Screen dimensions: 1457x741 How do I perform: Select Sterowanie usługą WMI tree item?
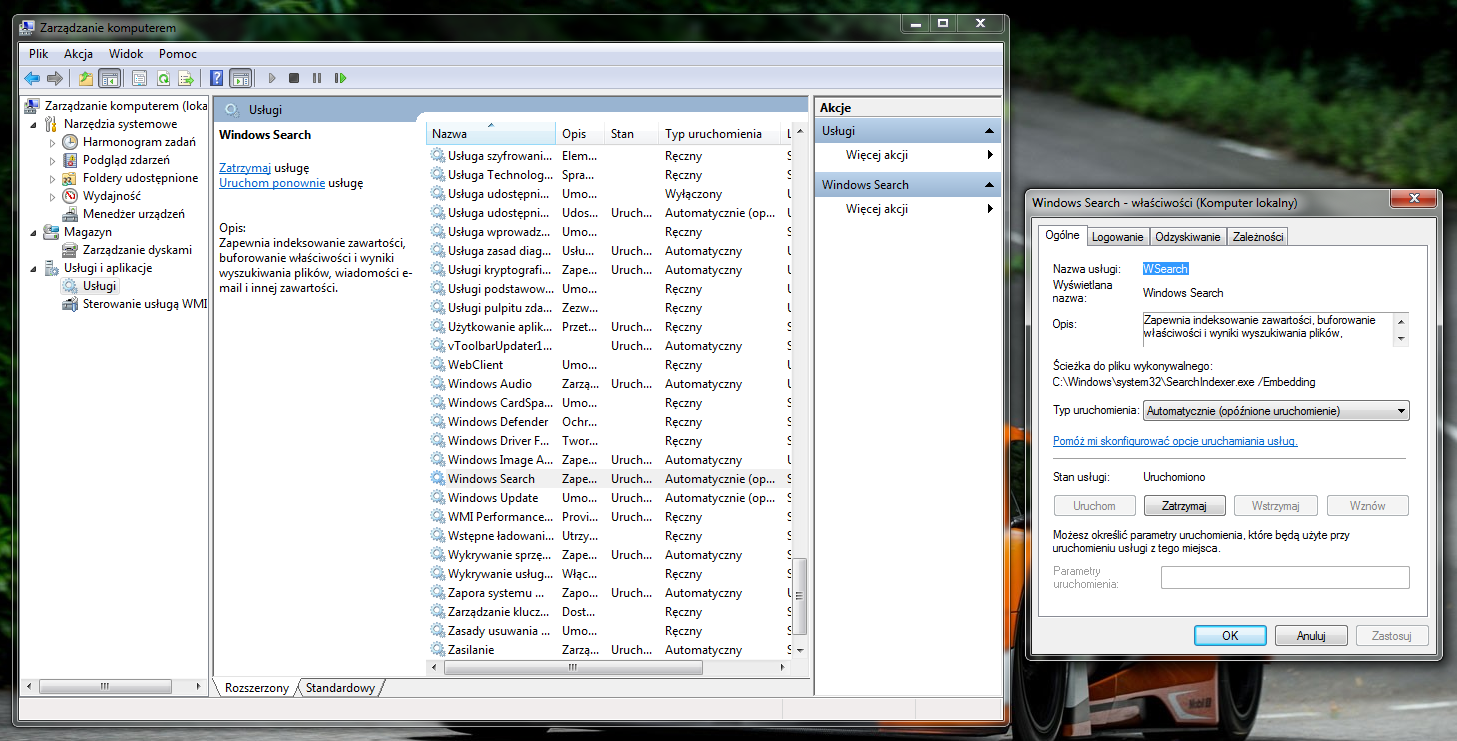coord(135,304)
